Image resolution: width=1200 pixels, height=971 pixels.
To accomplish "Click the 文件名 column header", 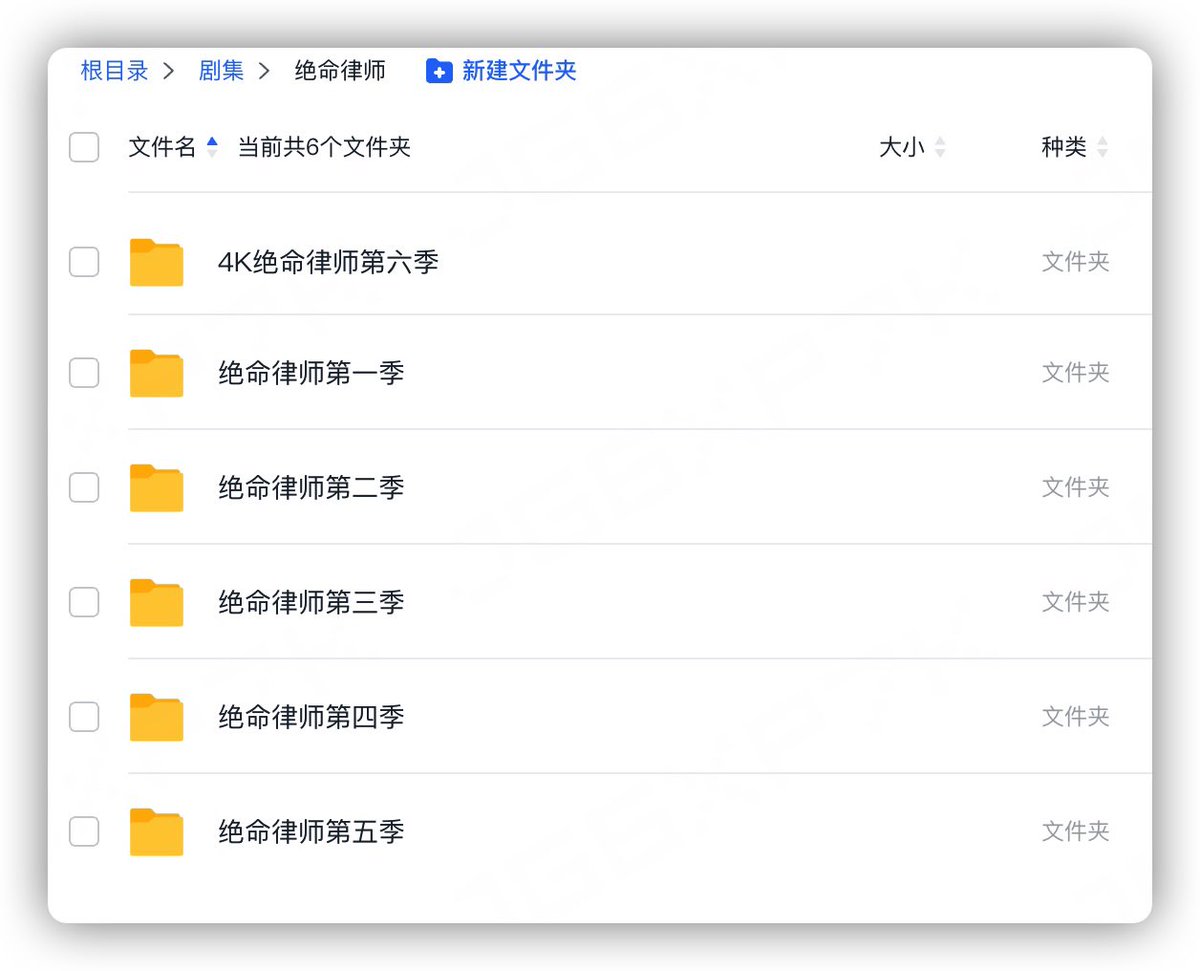I will pyautogui.click(x=162, y=147).
